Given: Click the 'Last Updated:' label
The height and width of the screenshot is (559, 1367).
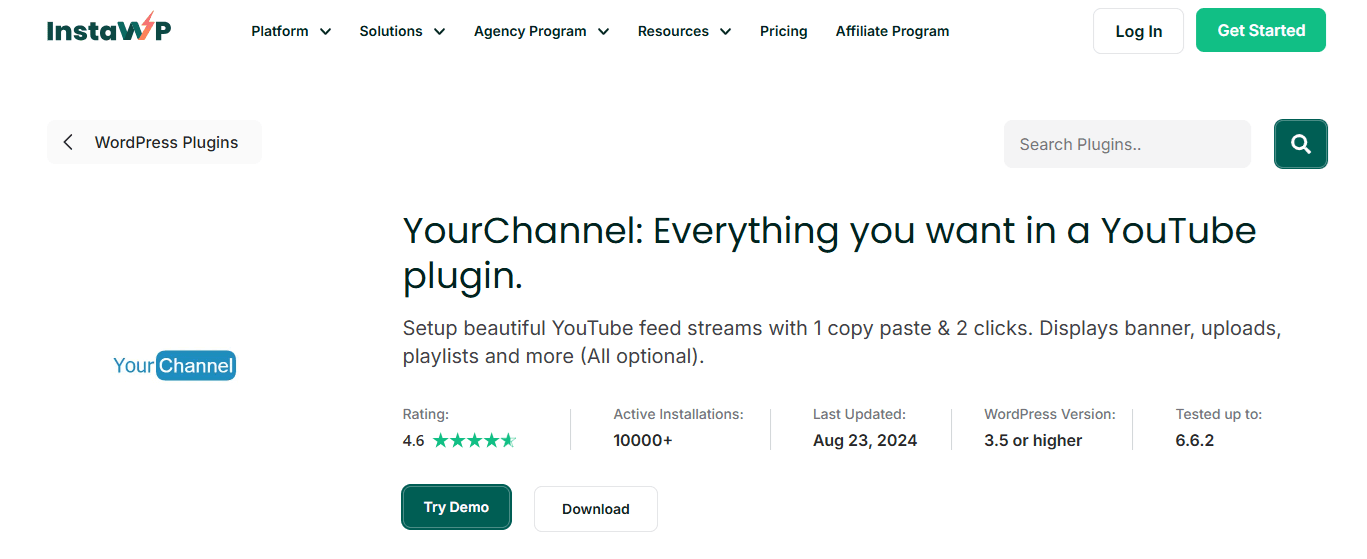Looking at the screenshot, I should pyautogui.click(x=859, y=414).
